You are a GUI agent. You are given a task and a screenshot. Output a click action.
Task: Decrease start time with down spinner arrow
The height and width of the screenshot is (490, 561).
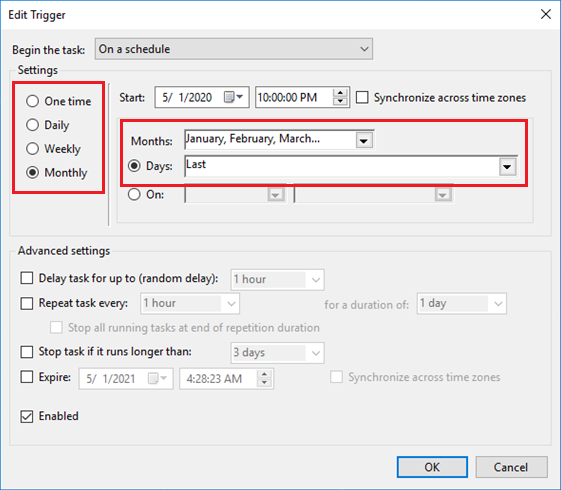(340, 102)
